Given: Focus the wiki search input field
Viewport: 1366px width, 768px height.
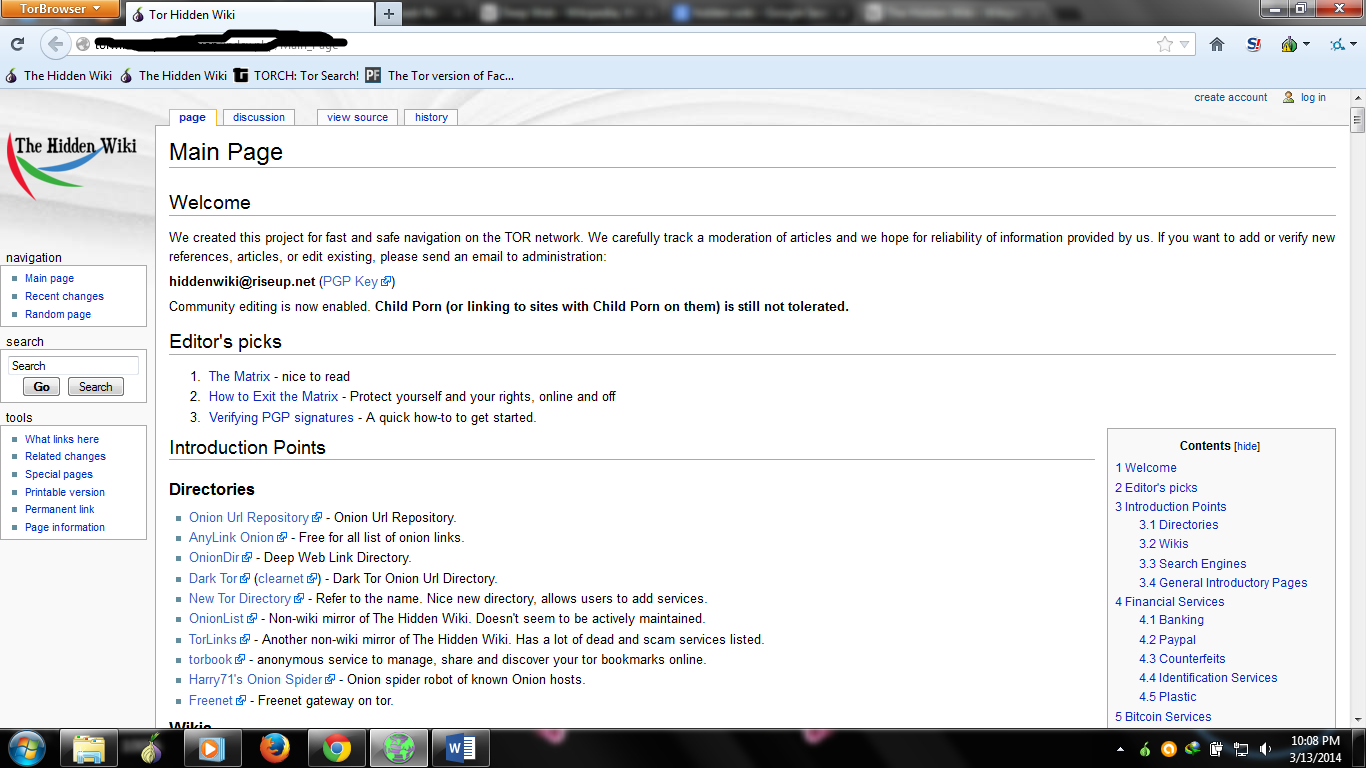Looking at the screenshot, I should pyautogui.click(x=73, y=366).
